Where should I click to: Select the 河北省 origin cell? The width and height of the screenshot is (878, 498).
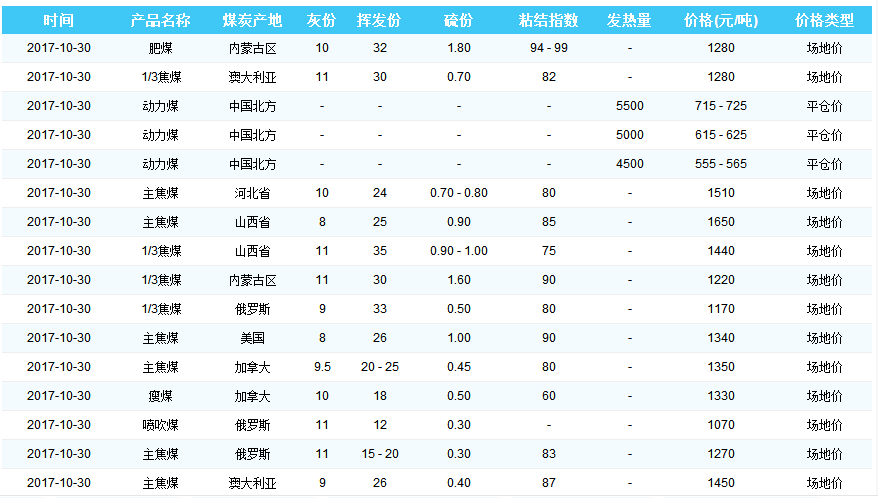252,193
